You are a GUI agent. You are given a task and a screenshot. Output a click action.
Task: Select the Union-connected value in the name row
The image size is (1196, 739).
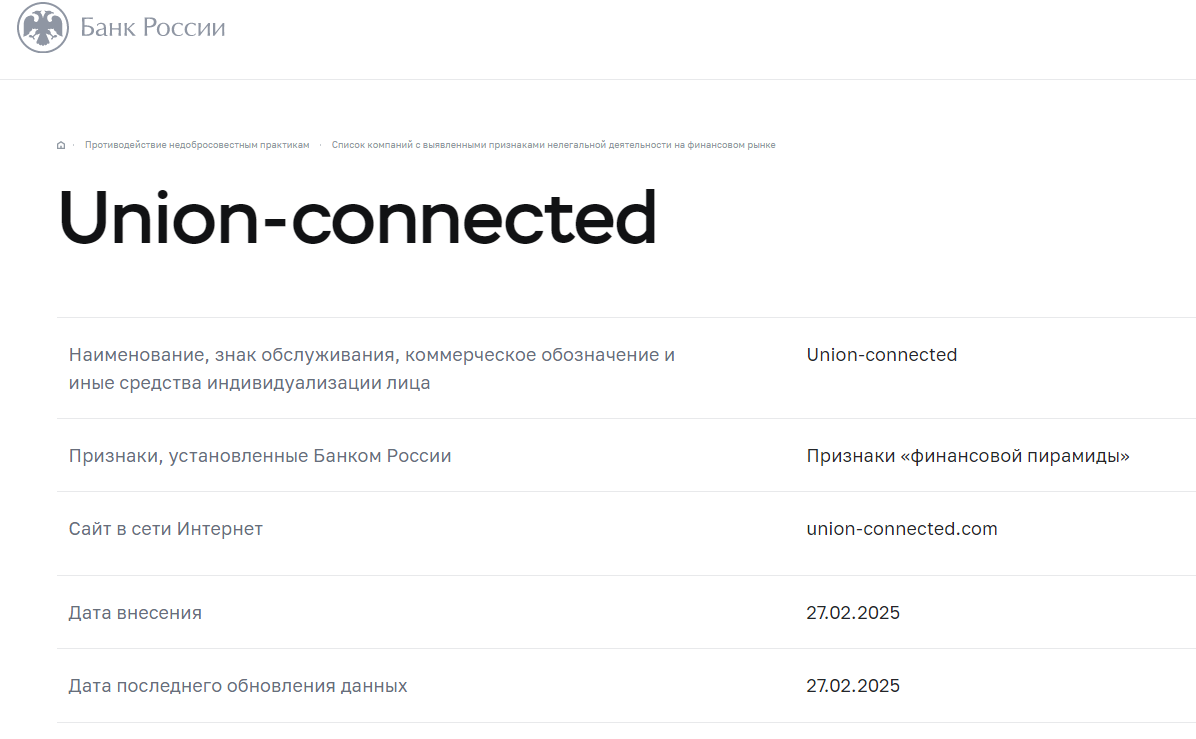click(882, 355)
